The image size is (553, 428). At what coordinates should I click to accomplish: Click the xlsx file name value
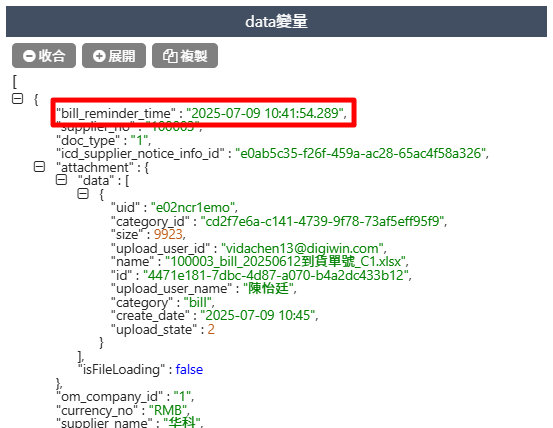(x=285, y=262)
